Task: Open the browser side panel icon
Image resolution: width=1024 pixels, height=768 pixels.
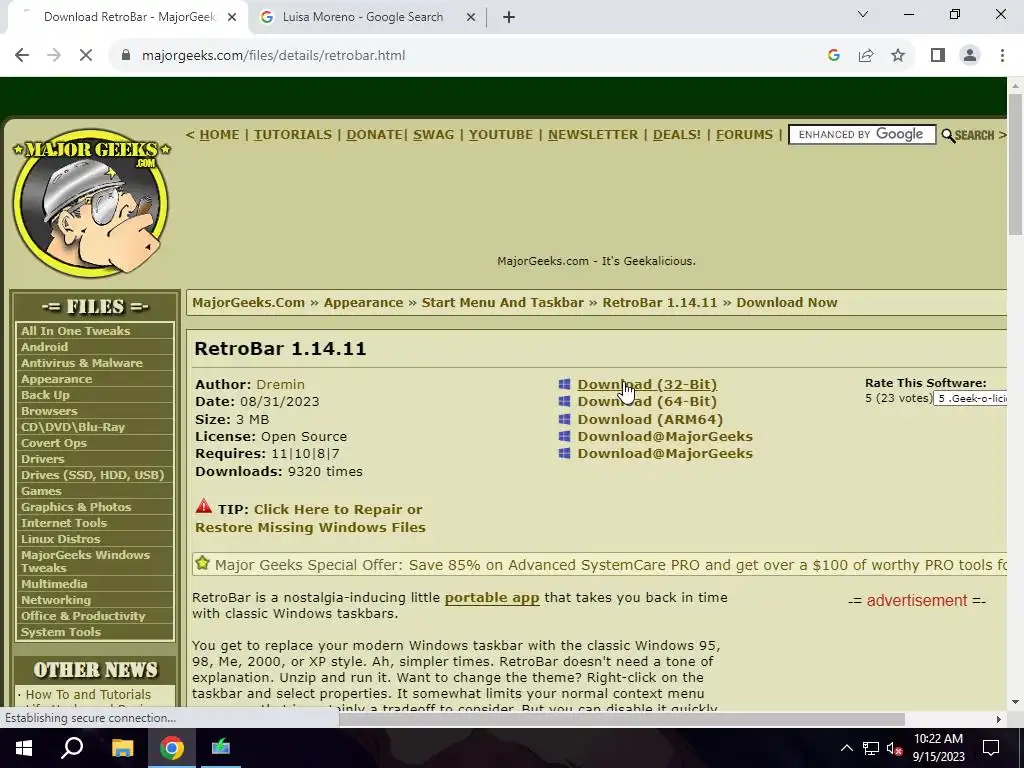Action: coord(938,56)
